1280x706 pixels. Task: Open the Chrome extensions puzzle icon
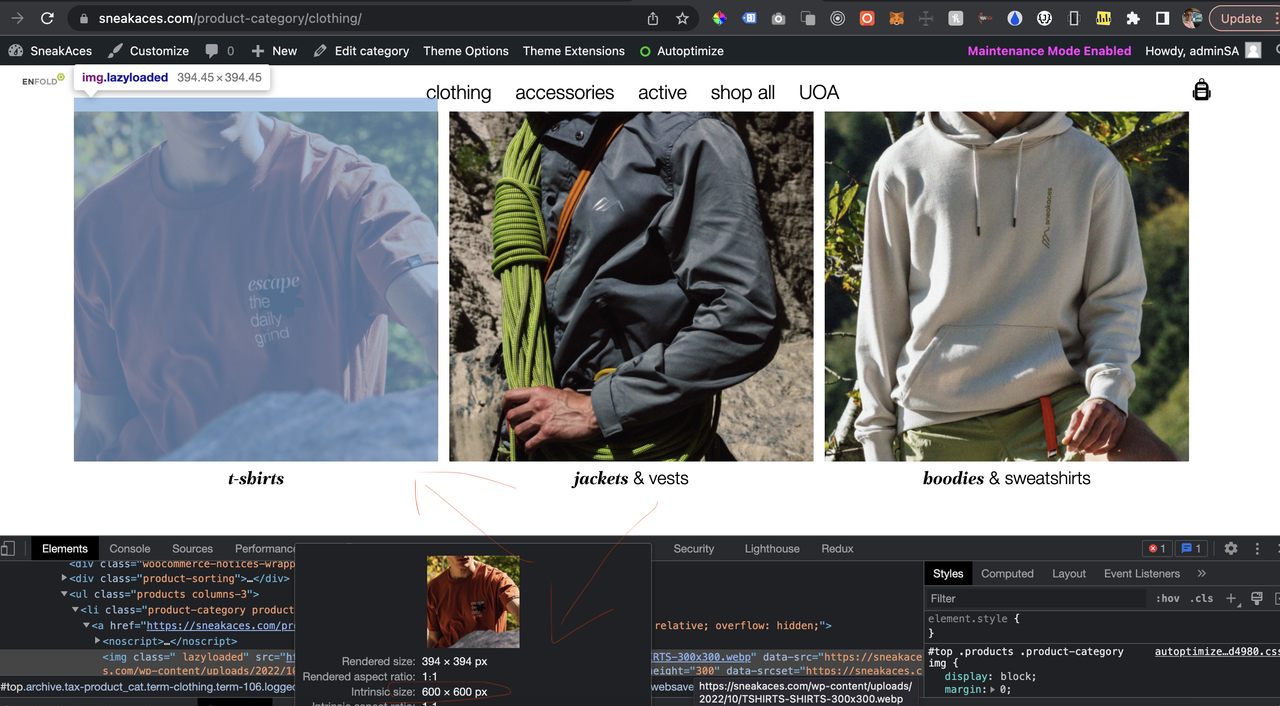click(x=1133, y=18)
